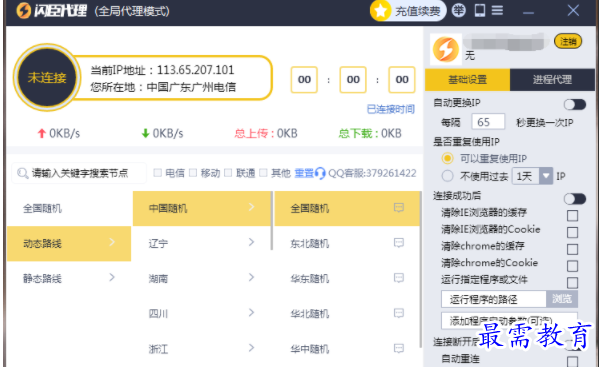This screenshot has width=600, height=367.
Task: Expand the 浙江 province chevron
Action: [x=251, y=348]
